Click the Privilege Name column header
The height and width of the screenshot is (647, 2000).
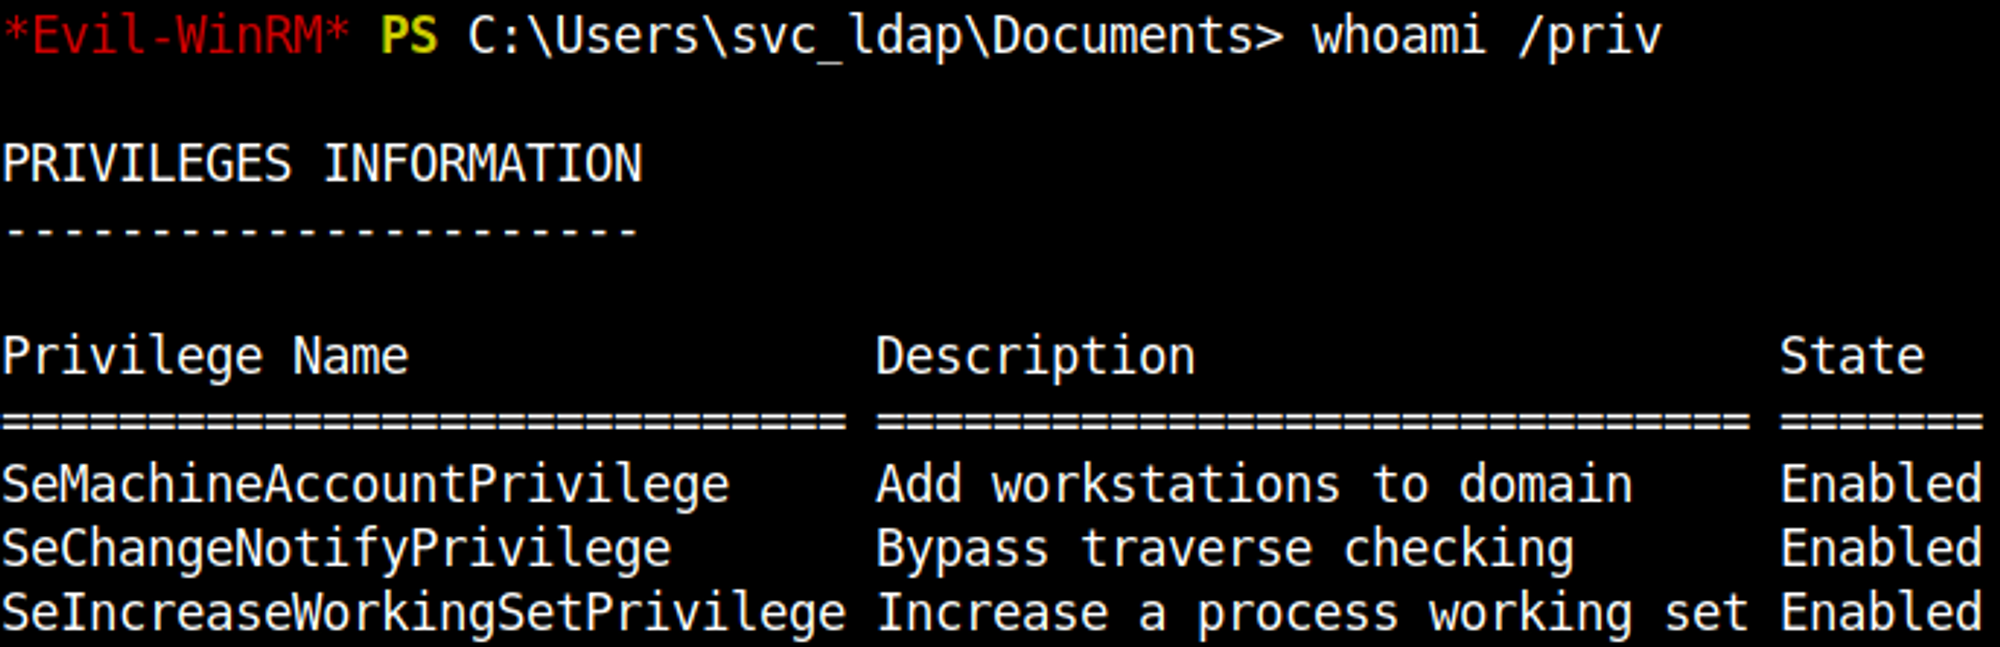pos(206,357)
